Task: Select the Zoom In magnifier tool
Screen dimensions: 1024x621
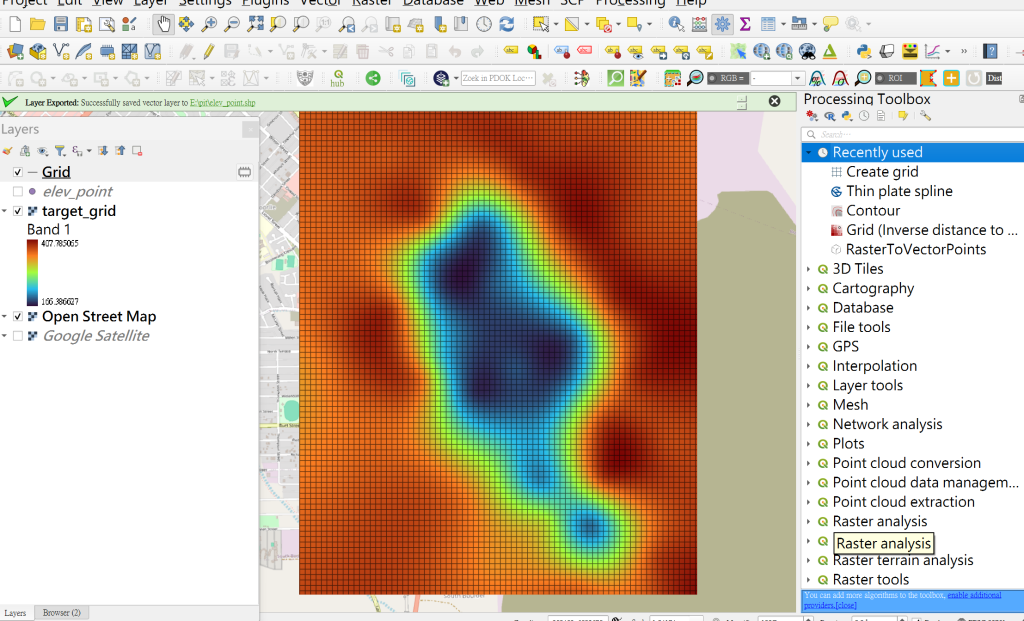Action: (209, 25)
